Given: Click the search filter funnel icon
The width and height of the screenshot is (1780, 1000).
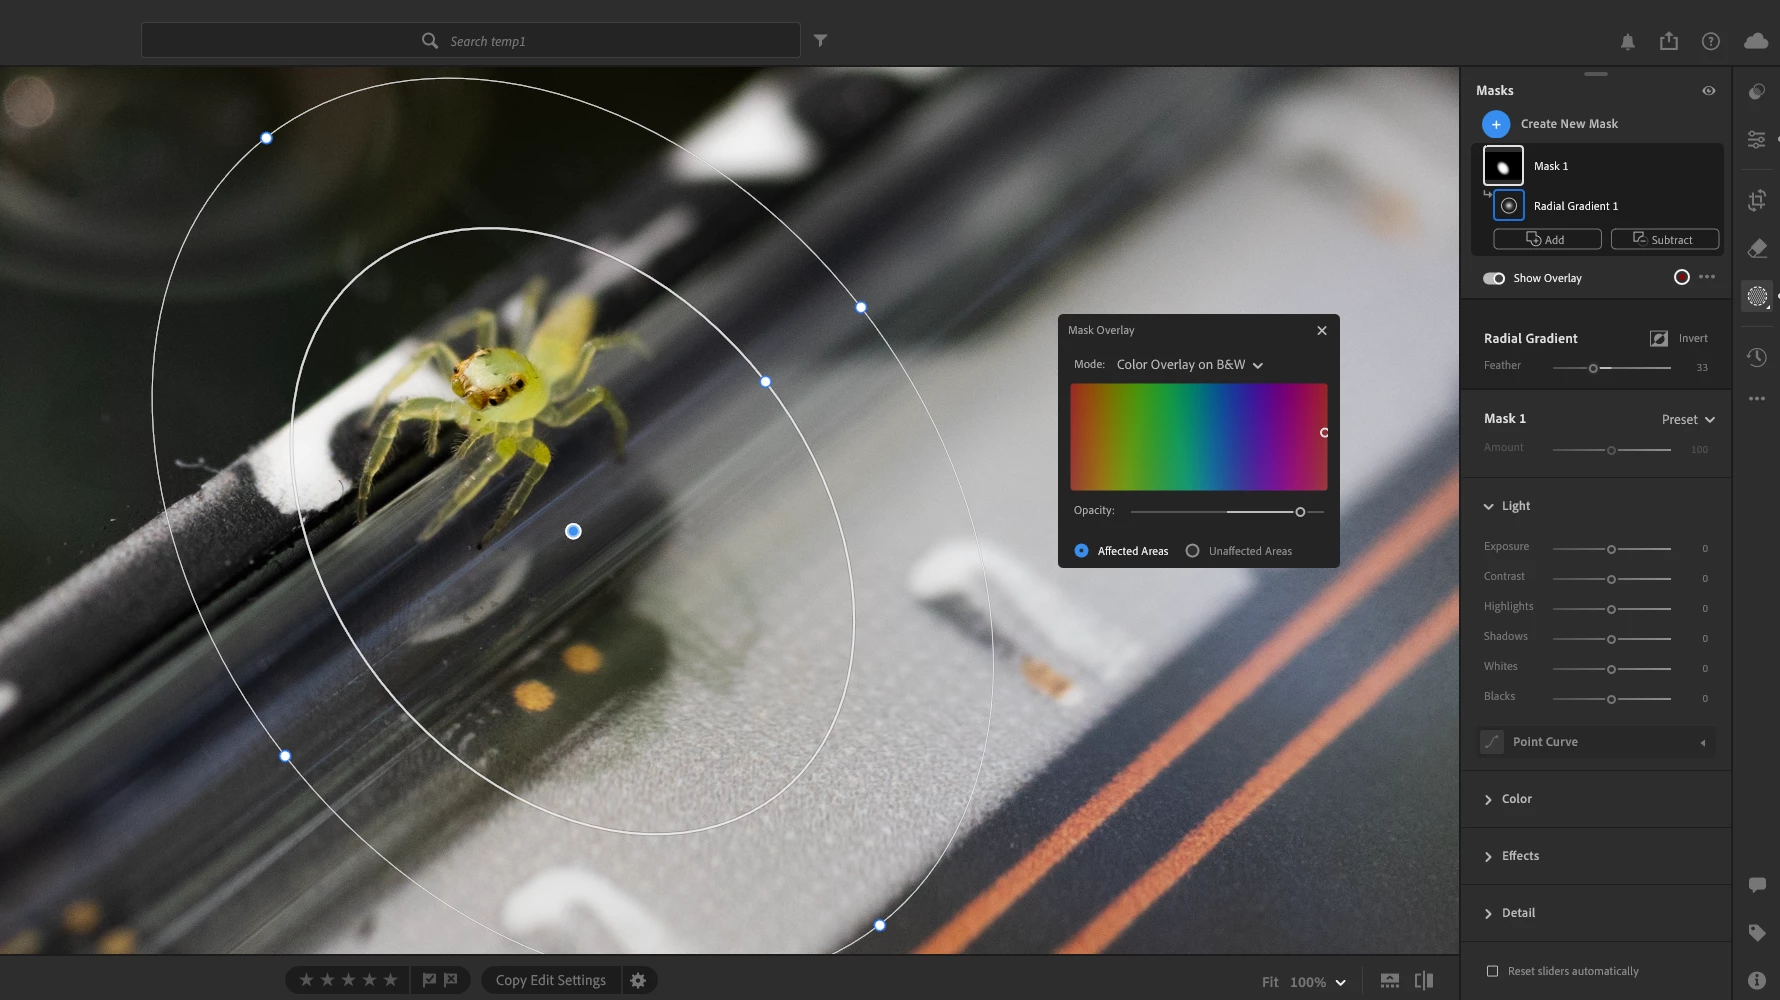Looking at the screenshot, I should 820,41.
